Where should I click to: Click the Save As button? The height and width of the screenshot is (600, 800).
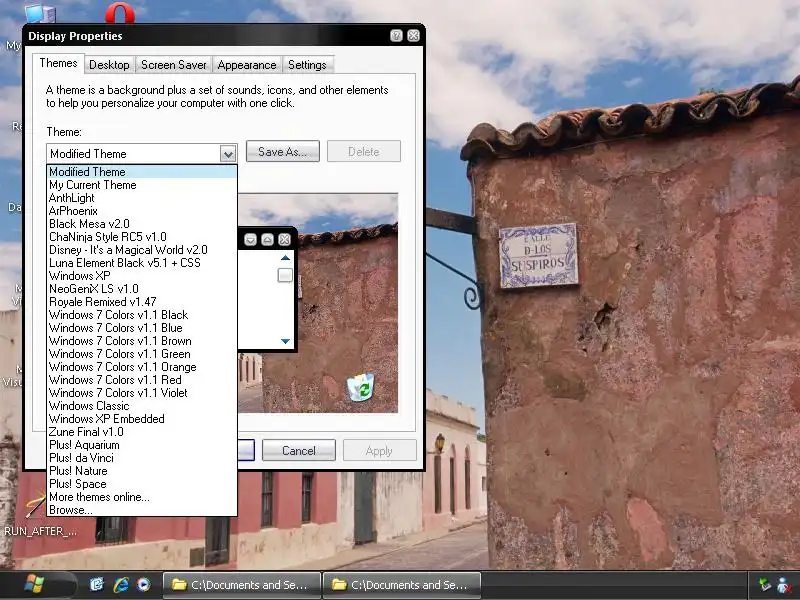tap(283, 152)
